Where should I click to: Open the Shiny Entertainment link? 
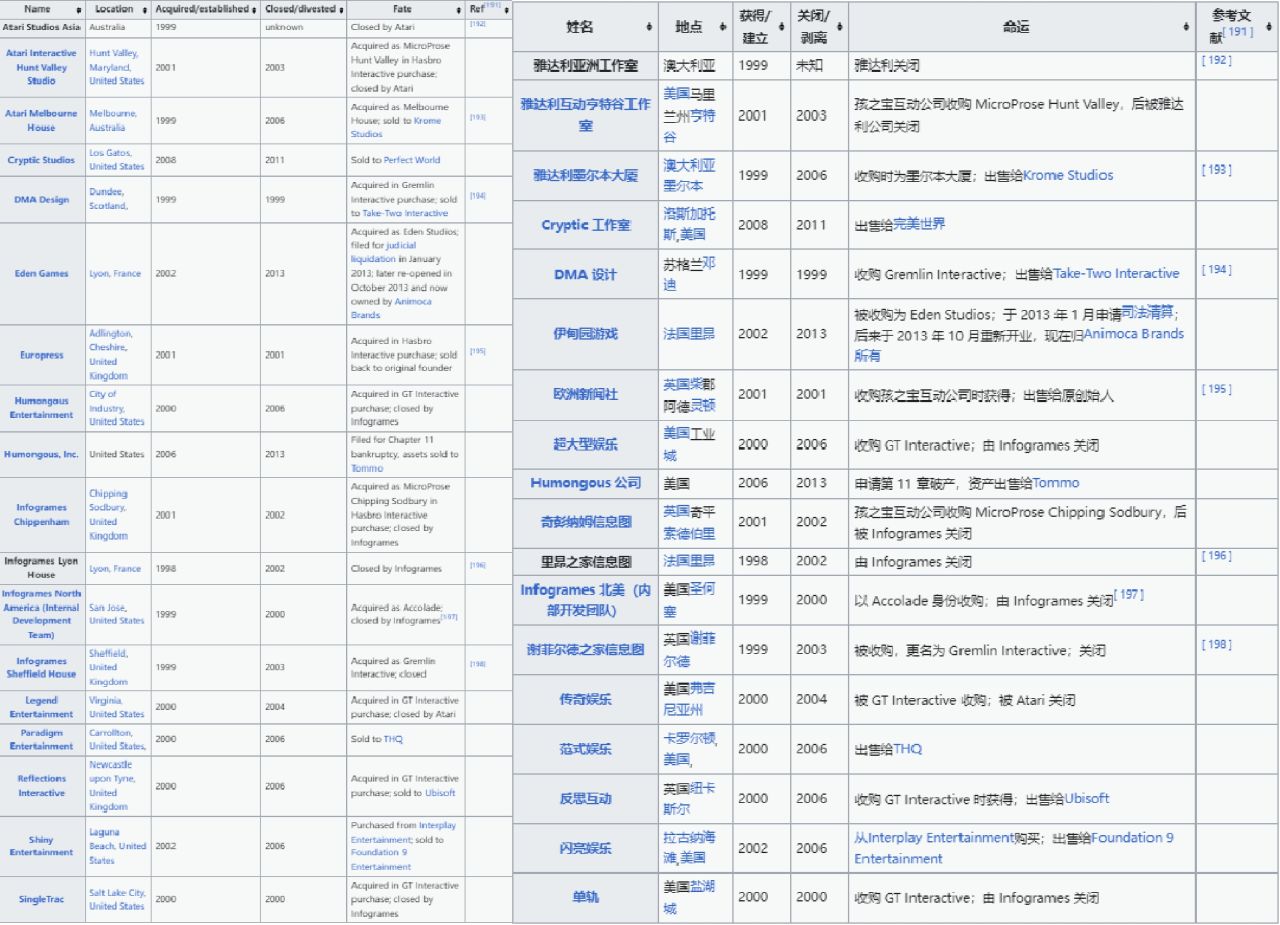click(41, 846)
